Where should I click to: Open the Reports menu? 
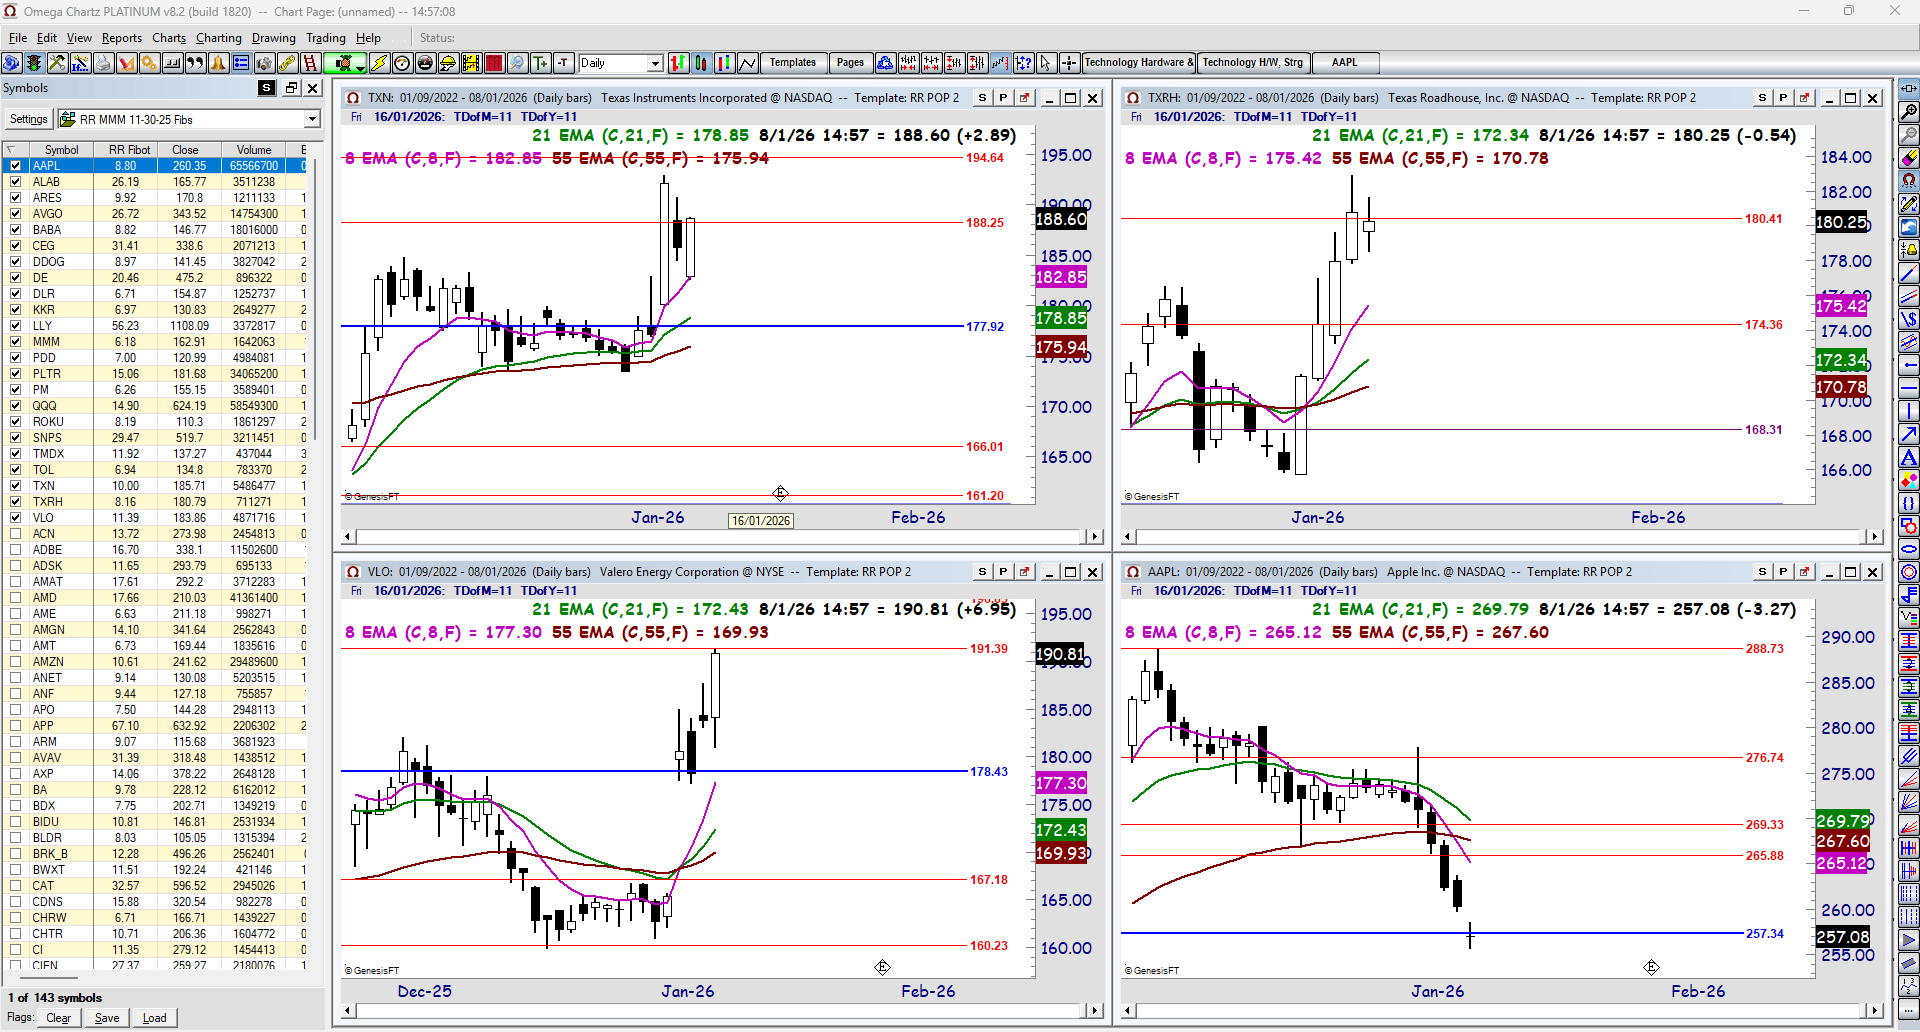pyautogui.click(x=122, y=38)
